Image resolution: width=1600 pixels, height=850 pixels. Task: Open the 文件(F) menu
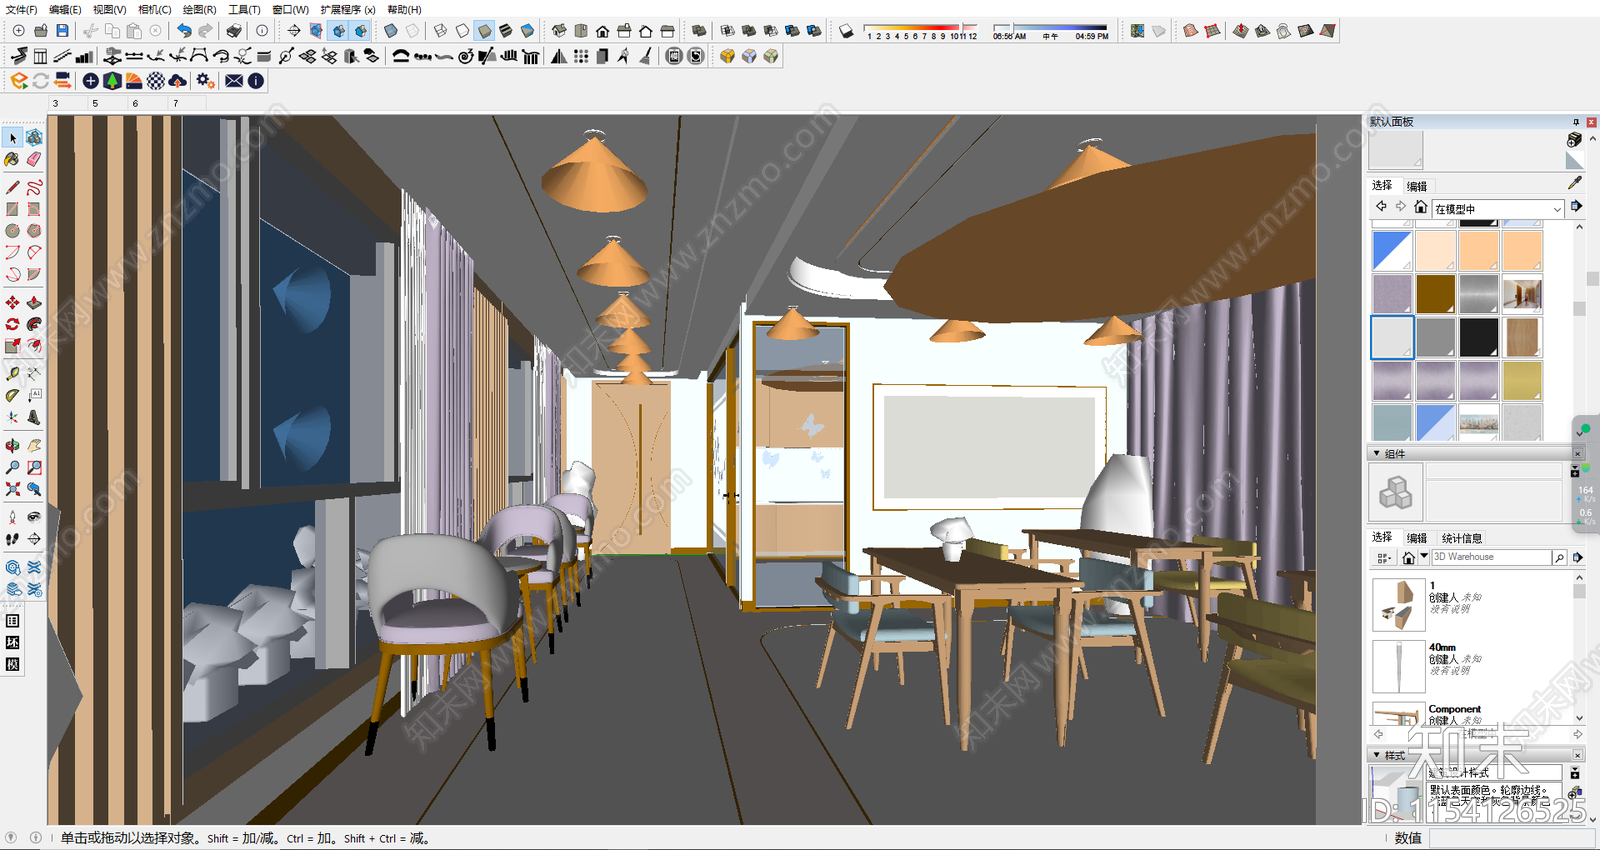click(21, 9)
